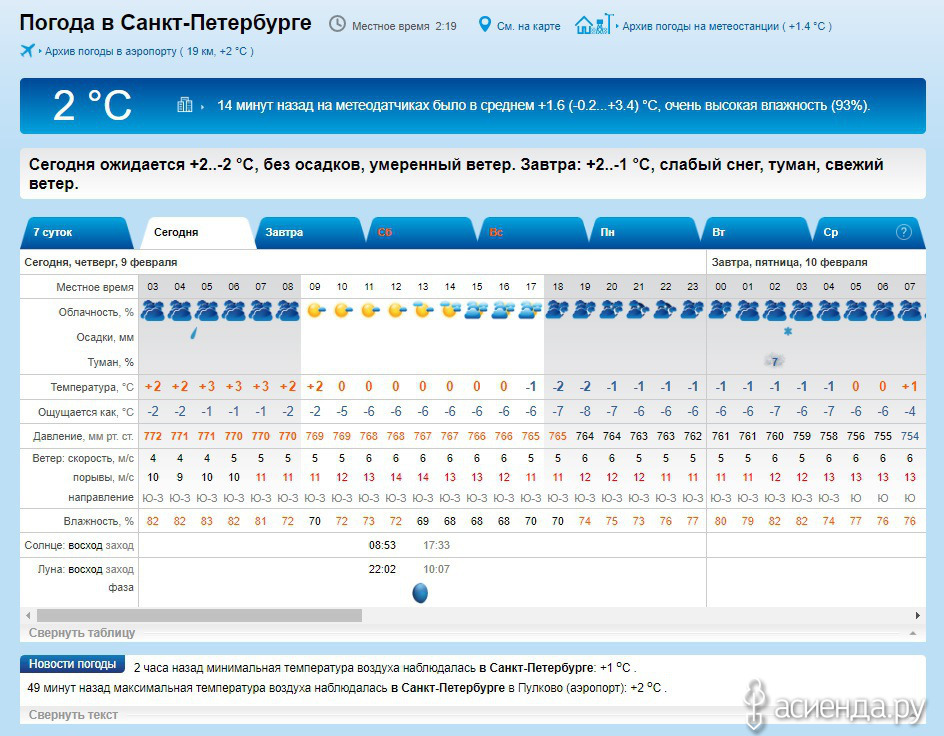This screenshot has width=944, height=736.
Task: Click the Давление, мм рт. ст. row label
Action: click(83, 436)
